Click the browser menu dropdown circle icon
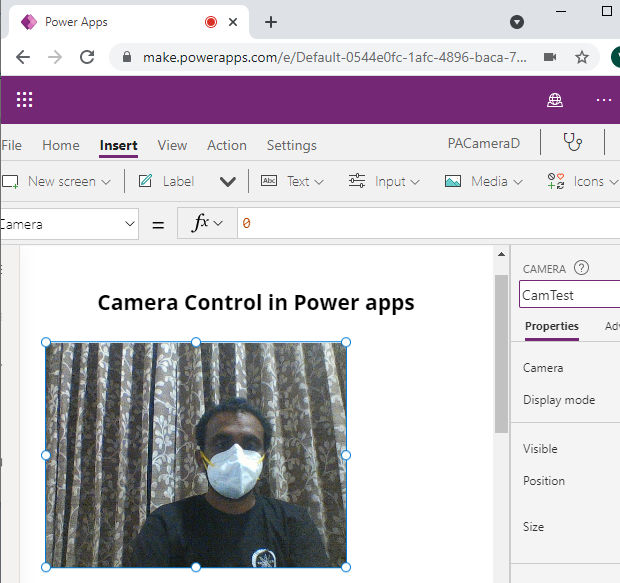 click(x=517, y=22)
